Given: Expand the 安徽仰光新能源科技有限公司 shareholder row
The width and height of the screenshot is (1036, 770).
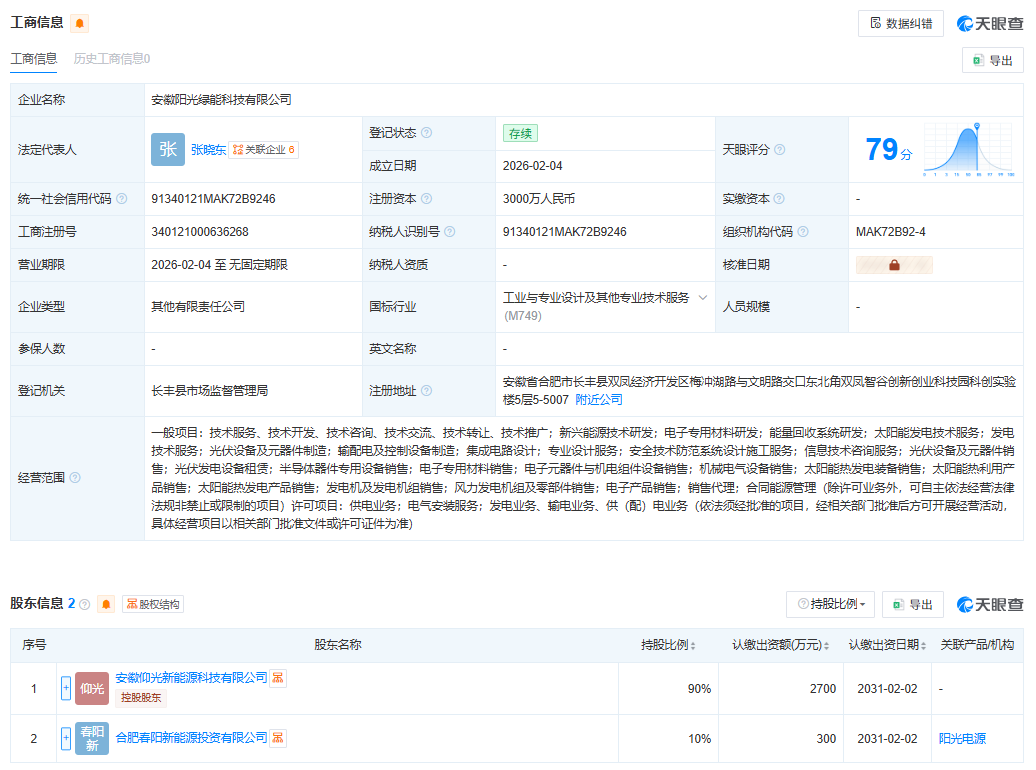Looking at the screenshot, I should pos(66,688).
